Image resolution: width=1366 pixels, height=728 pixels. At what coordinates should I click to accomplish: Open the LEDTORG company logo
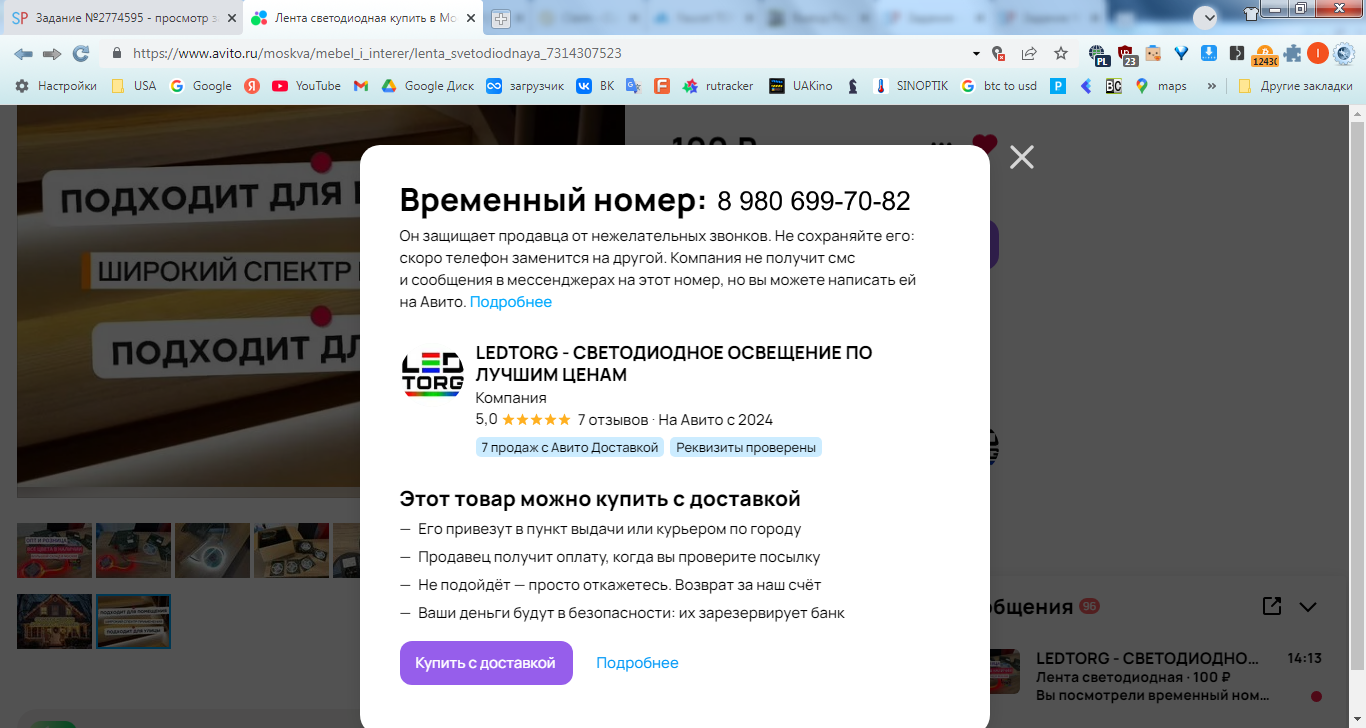point(432,374)
